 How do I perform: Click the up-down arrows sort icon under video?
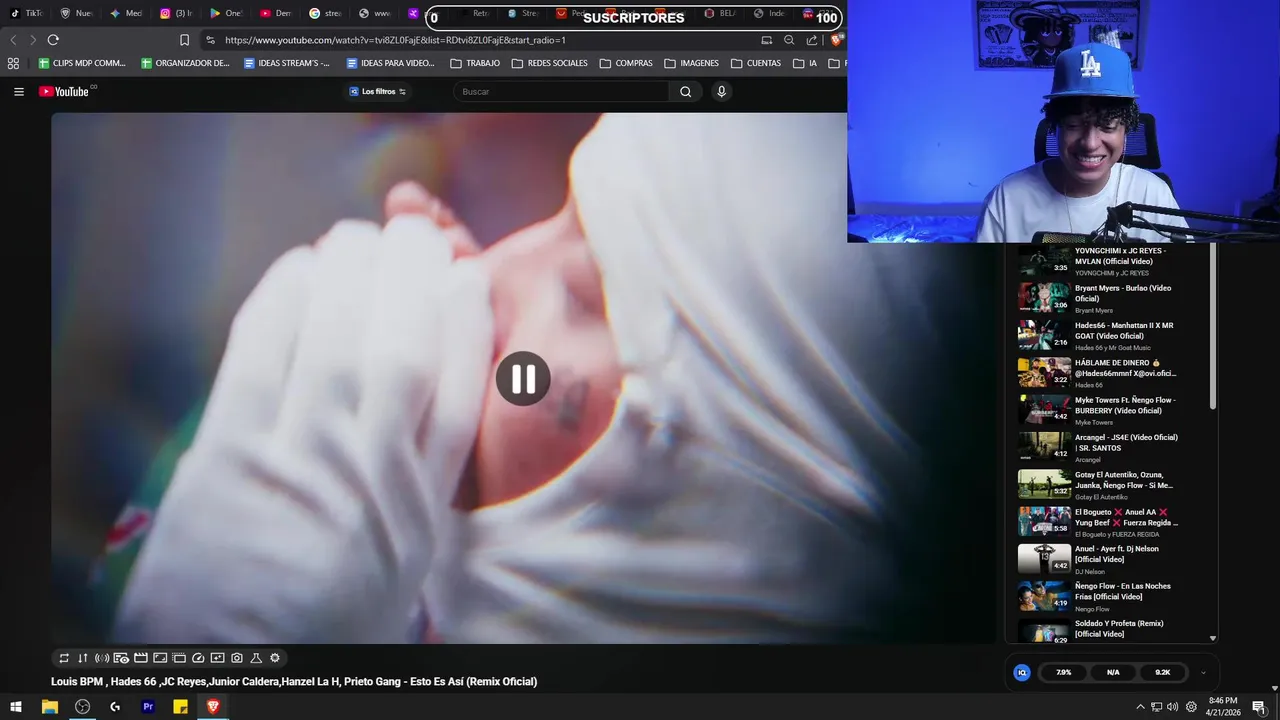coord(83,658)
